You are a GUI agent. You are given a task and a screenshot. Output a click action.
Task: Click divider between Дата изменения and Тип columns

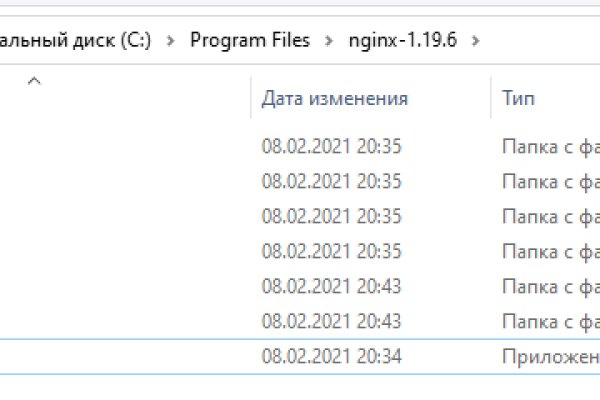point(489,98)
